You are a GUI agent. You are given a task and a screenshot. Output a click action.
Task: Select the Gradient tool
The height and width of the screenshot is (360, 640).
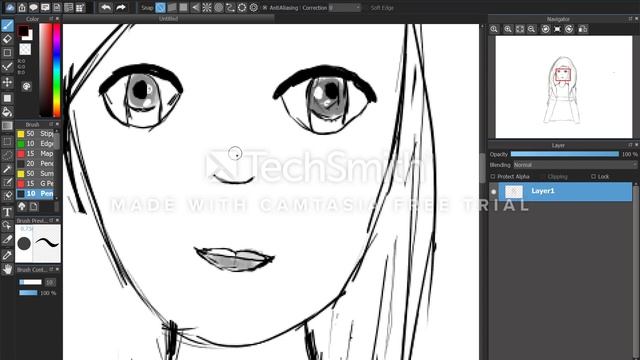pyautogui.click(x=7, y=126)
